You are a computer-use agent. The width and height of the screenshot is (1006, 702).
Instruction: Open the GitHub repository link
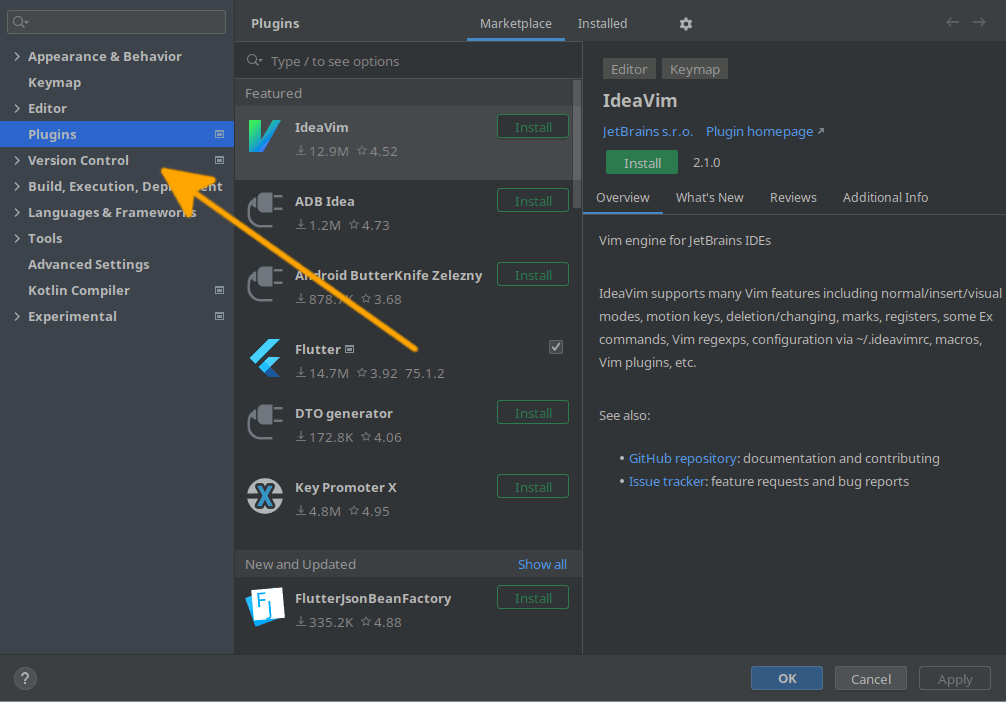pyautogui.click(x=682, y=458)
